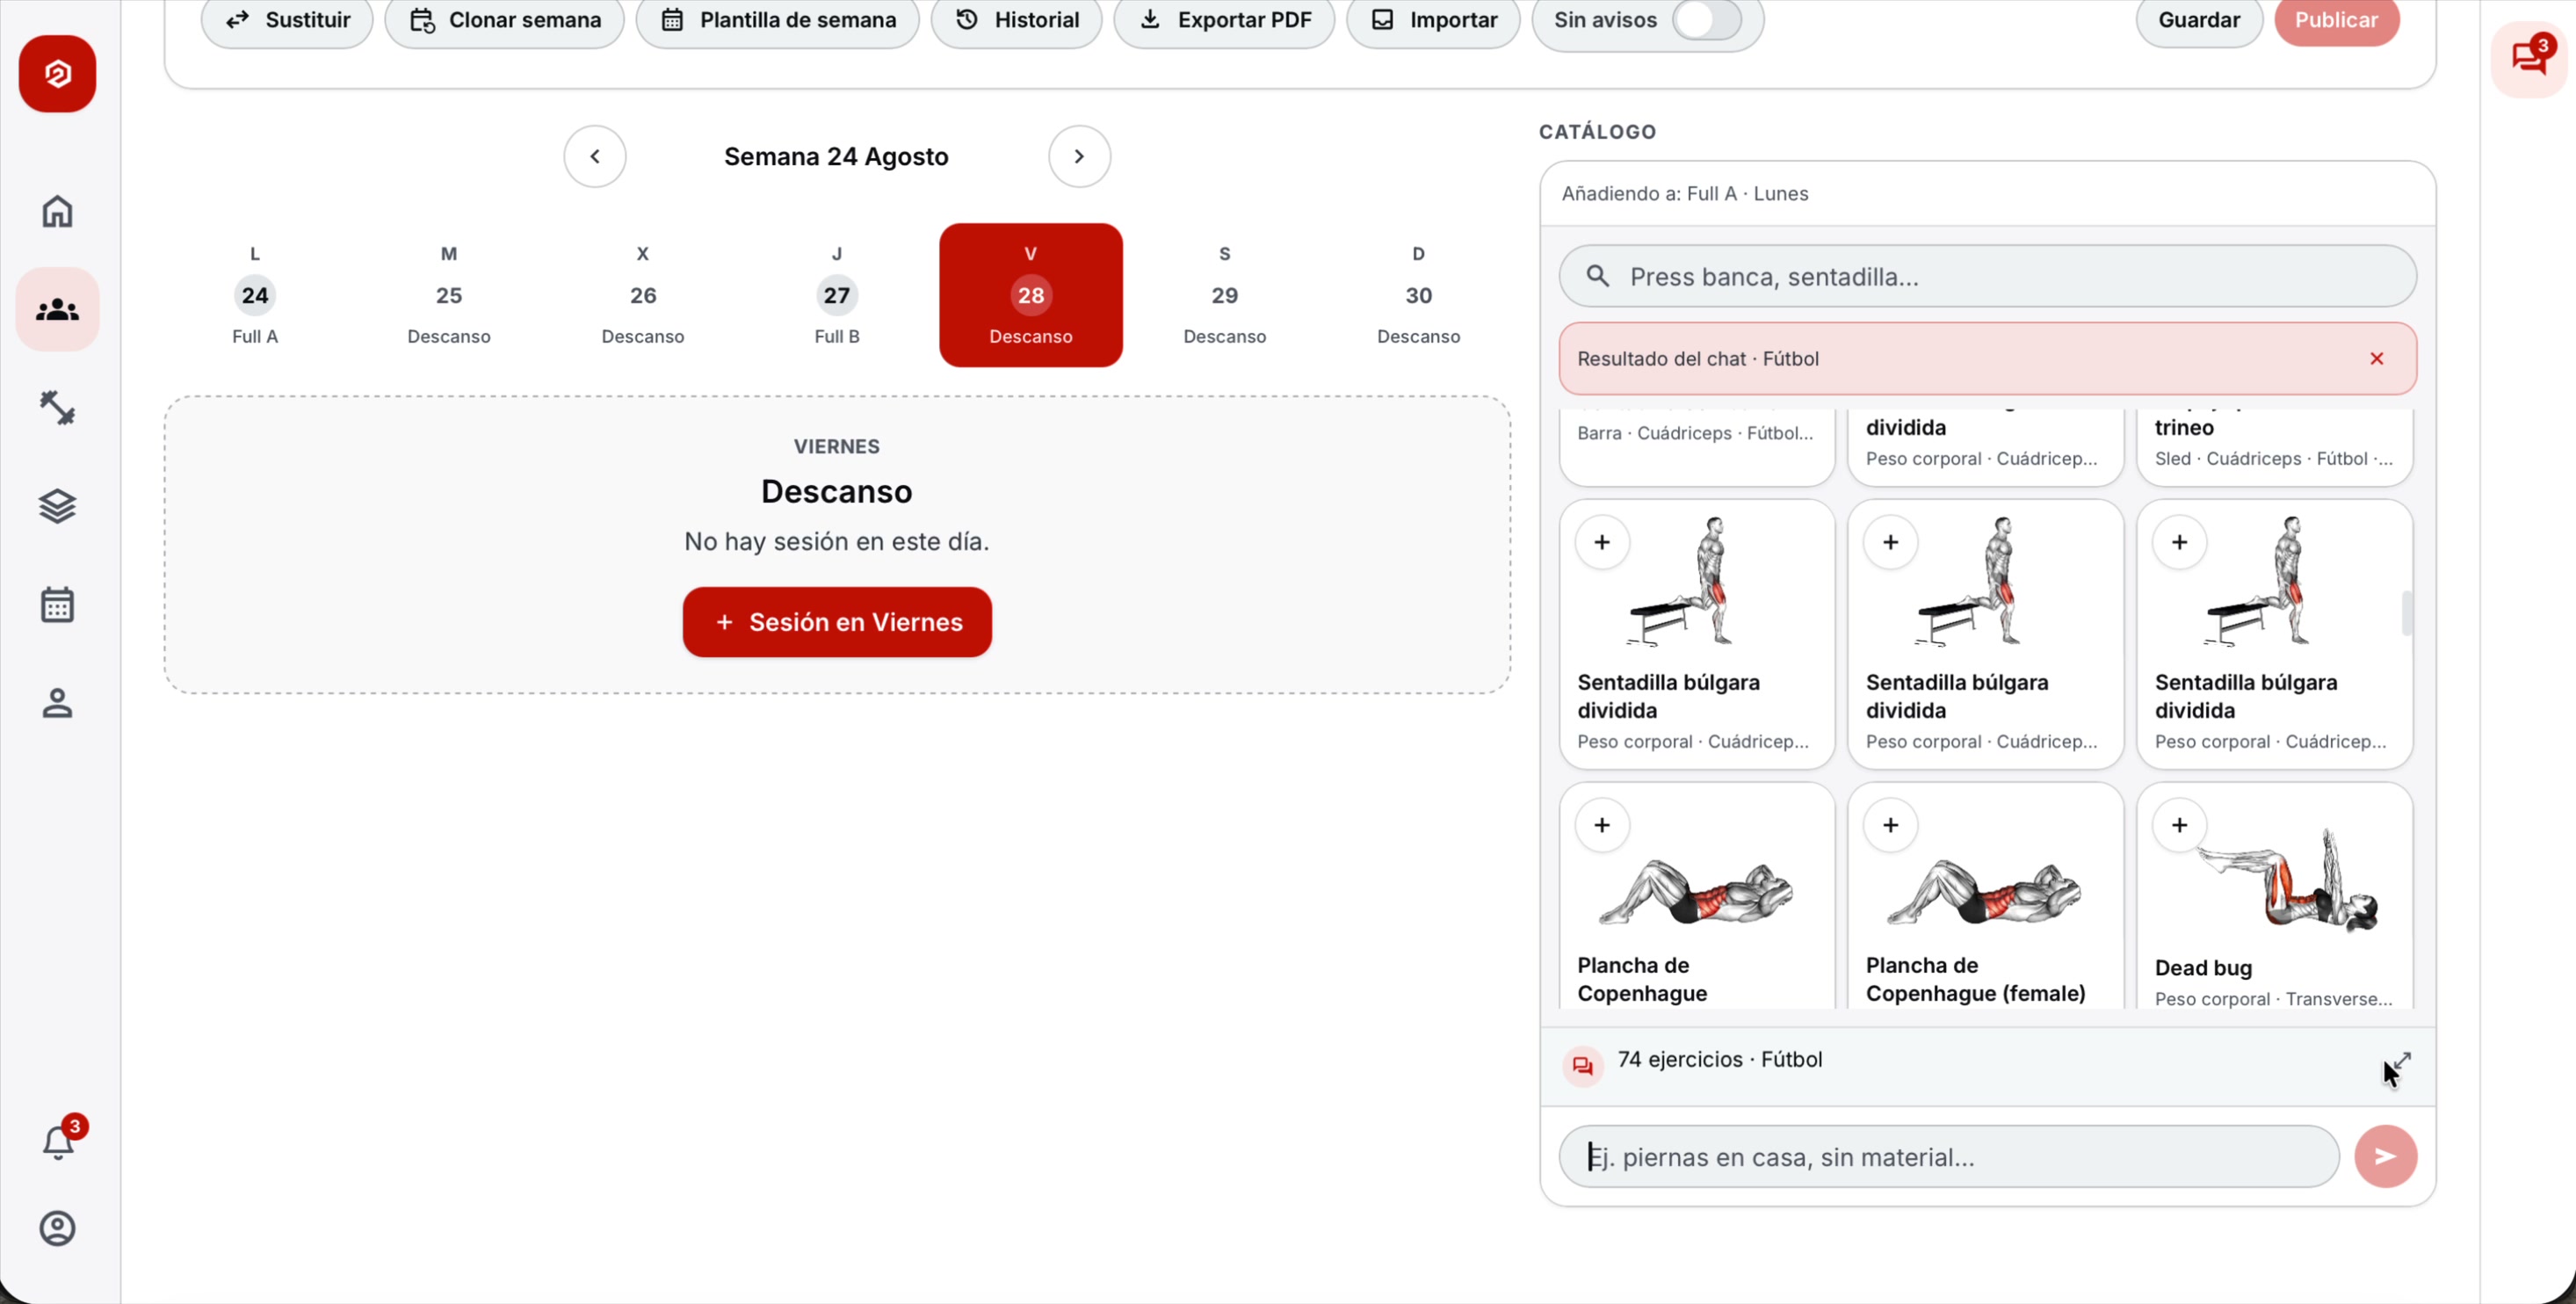The width and height of the screenshot is (2576, 1304).
Task: Select Wednesday 26 Descanso day
Action: click(643, 295)
